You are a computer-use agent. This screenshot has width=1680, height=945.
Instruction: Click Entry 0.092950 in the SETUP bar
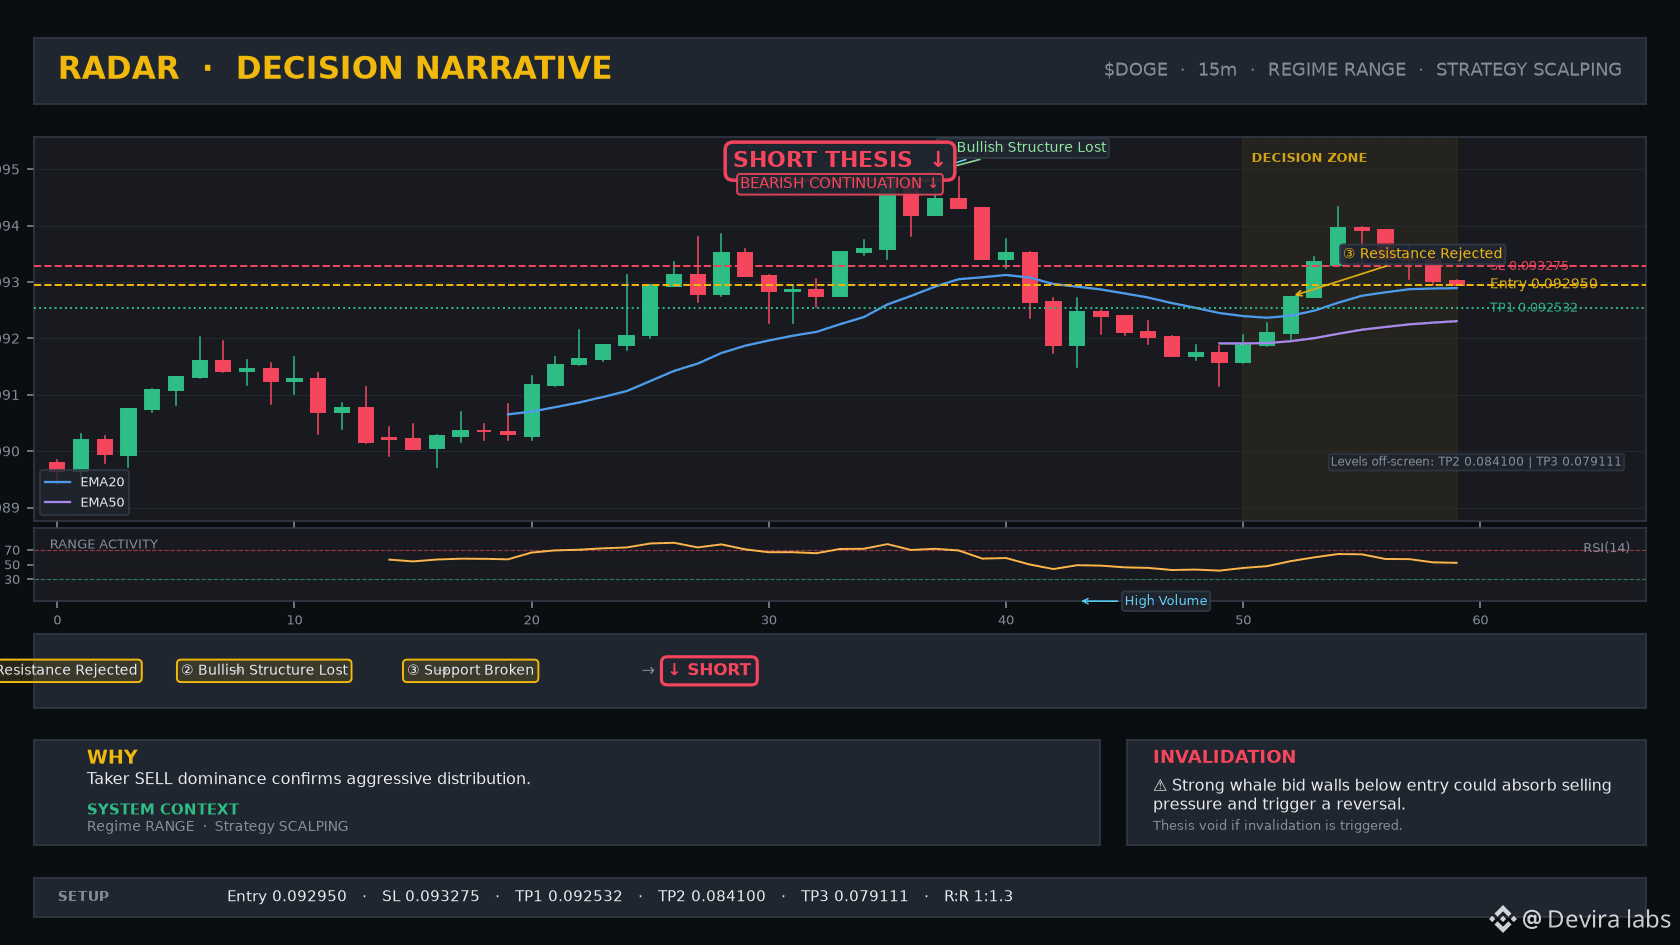(286, 896)
